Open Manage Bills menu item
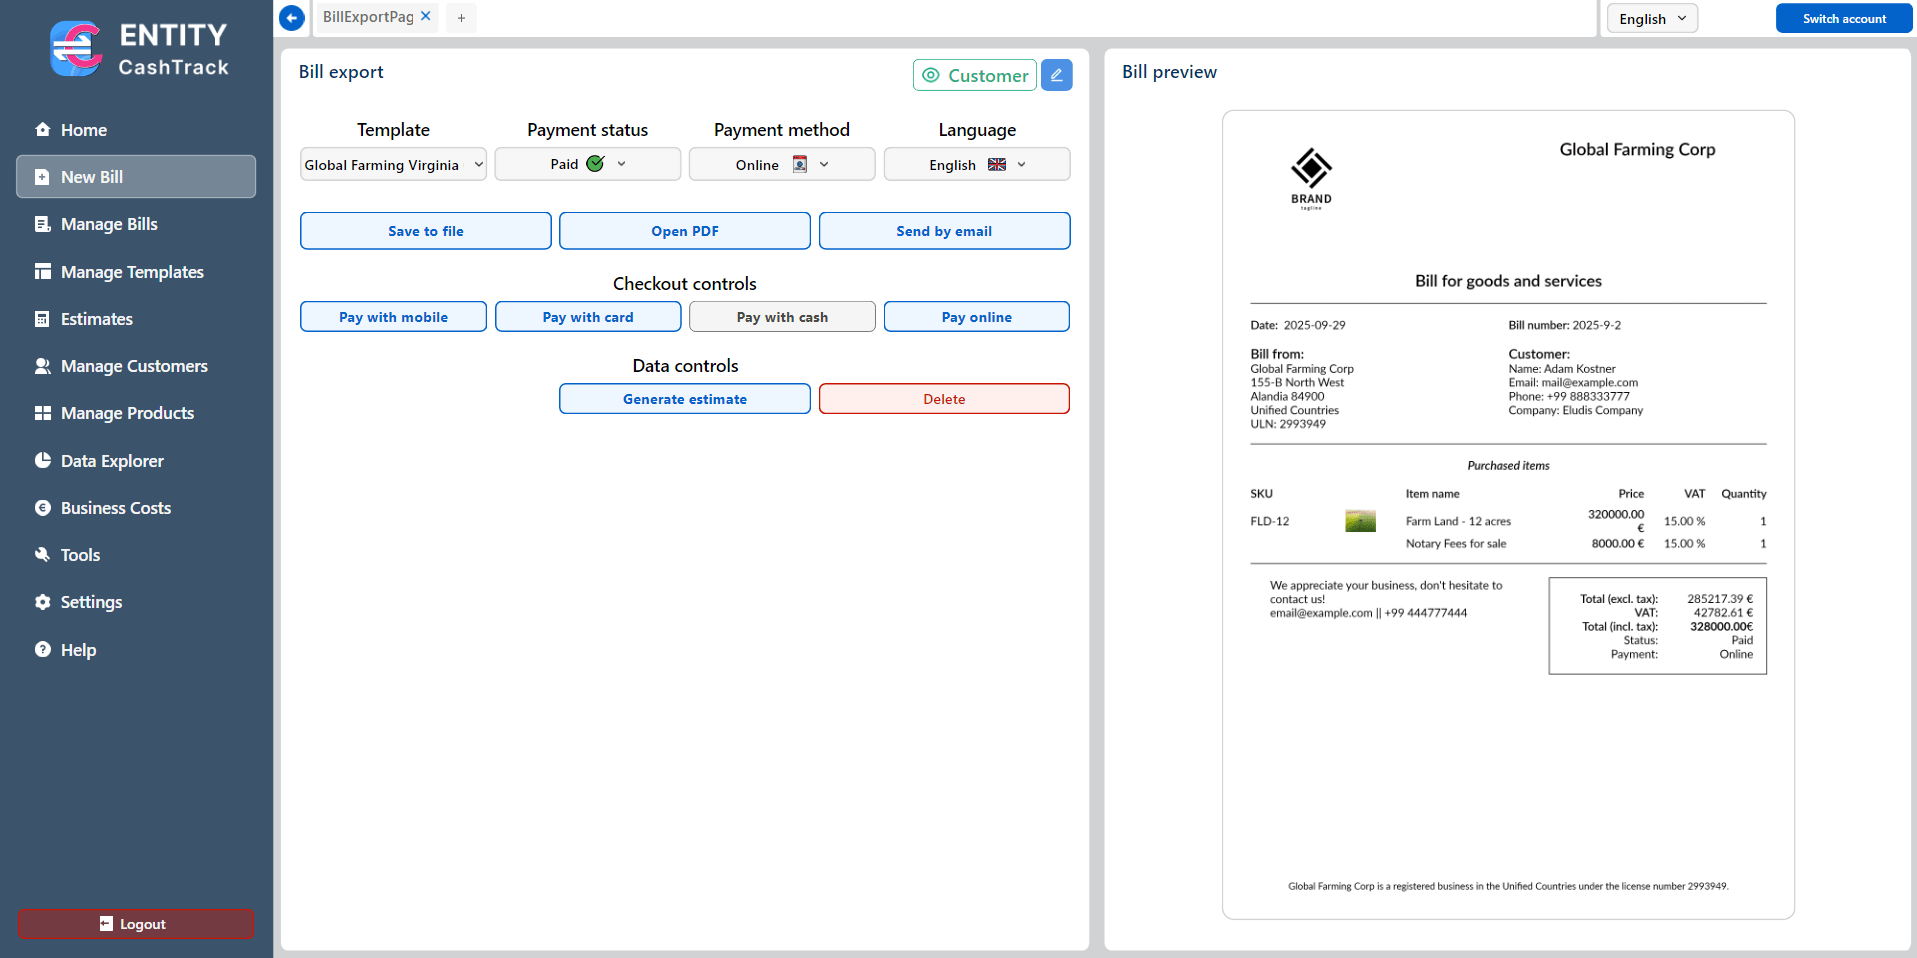The image size is (1917, 958). (109, 224)
